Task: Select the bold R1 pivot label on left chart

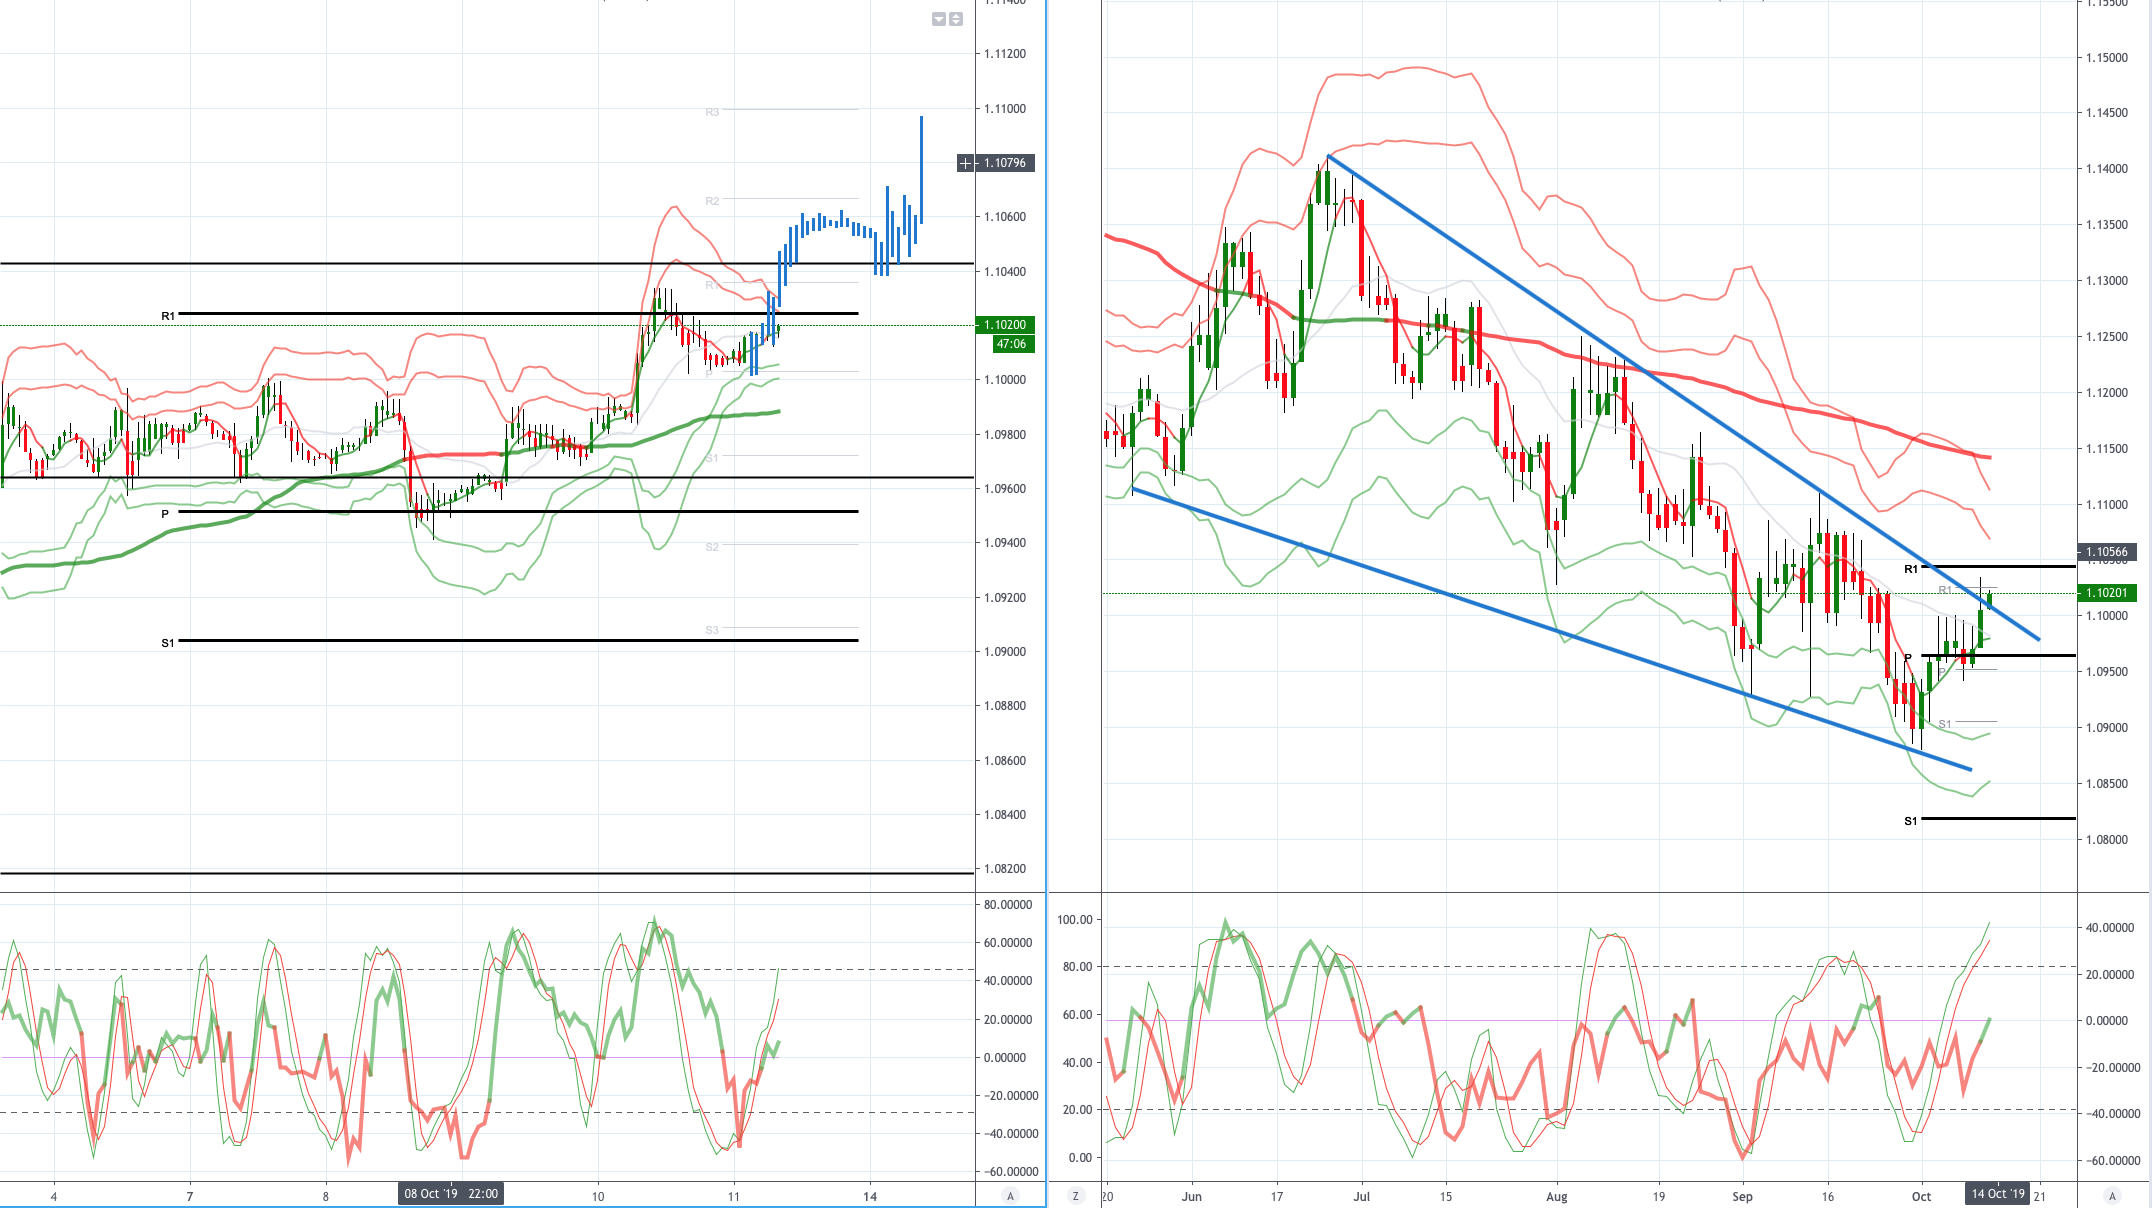Action: [168, 316]
